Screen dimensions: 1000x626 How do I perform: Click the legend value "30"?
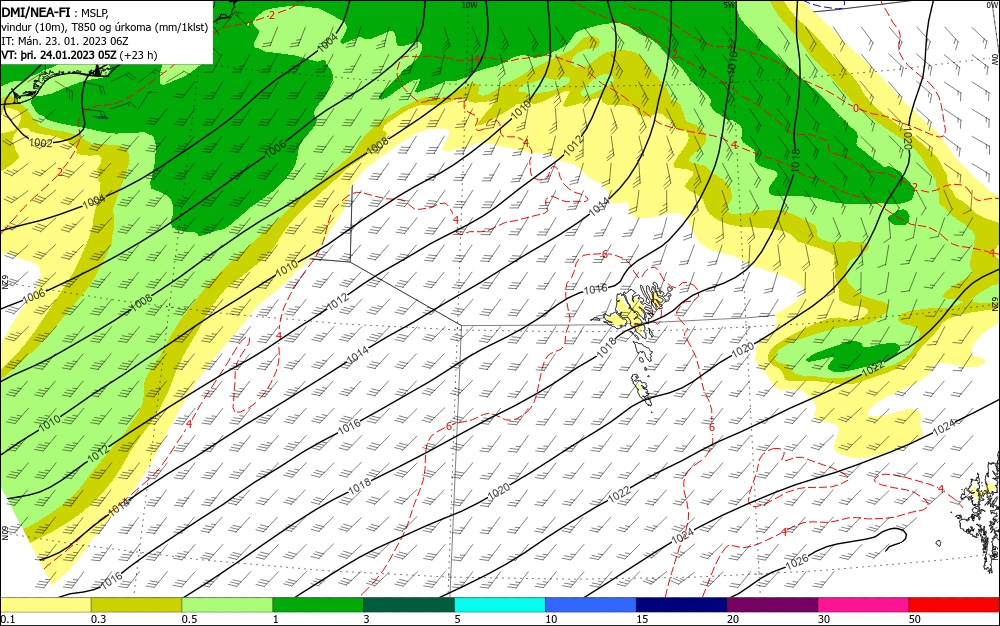(x=824, y=619)
